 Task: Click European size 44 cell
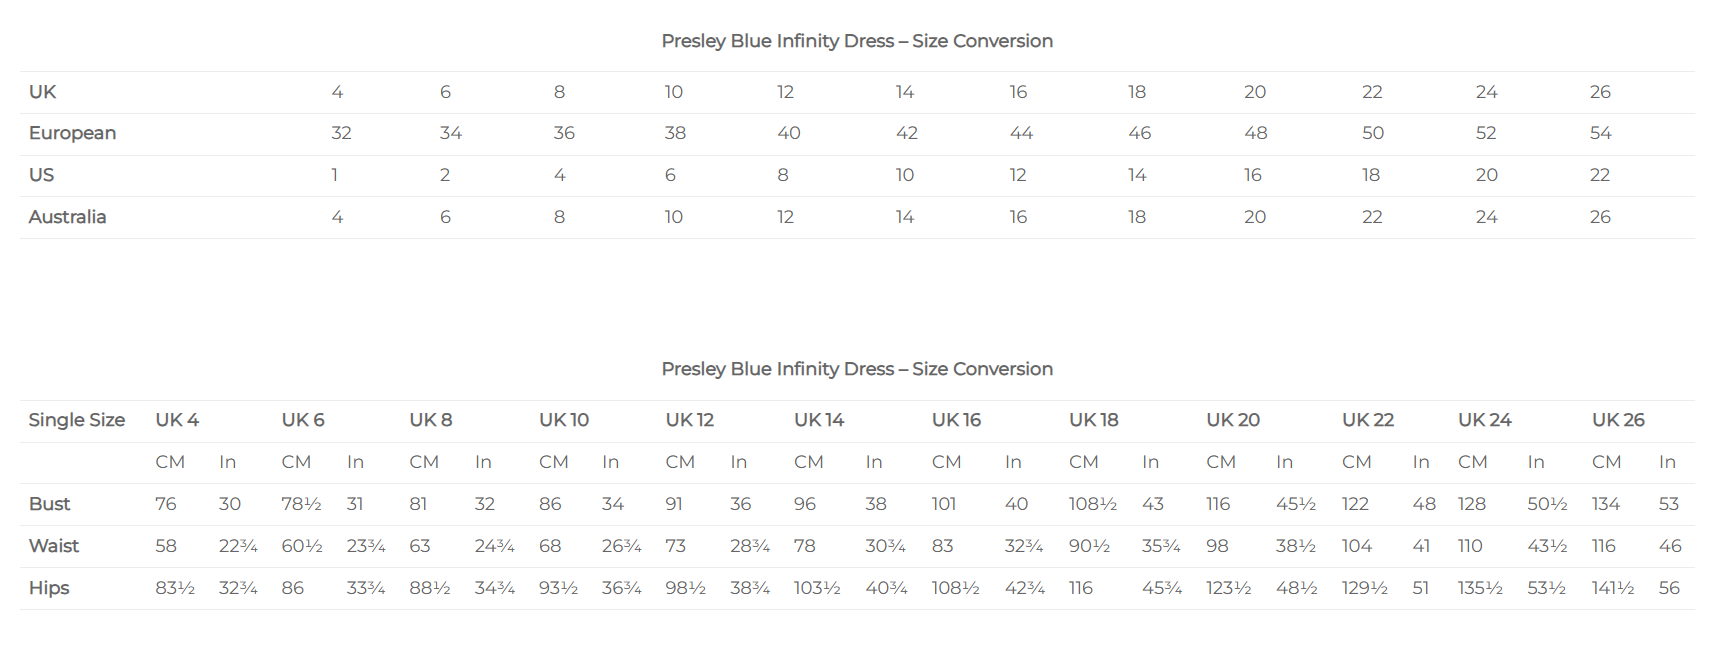pos(1021,133)
